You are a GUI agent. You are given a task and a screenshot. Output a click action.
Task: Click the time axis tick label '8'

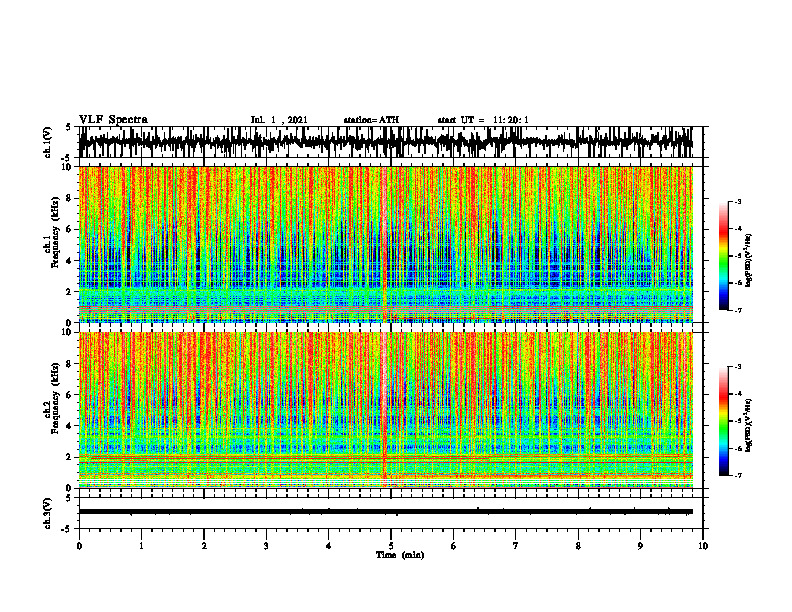pyautogui.click(x=578, y=546)
